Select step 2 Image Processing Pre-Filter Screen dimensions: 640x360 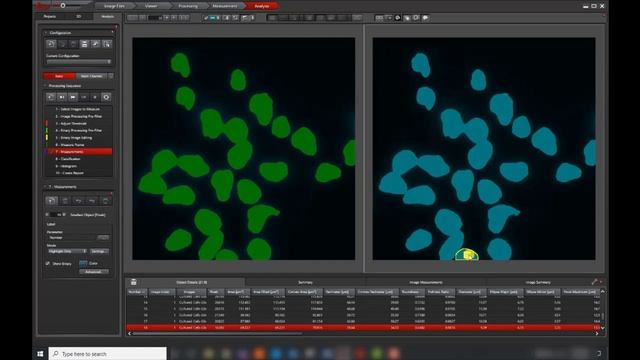point(78,116)
